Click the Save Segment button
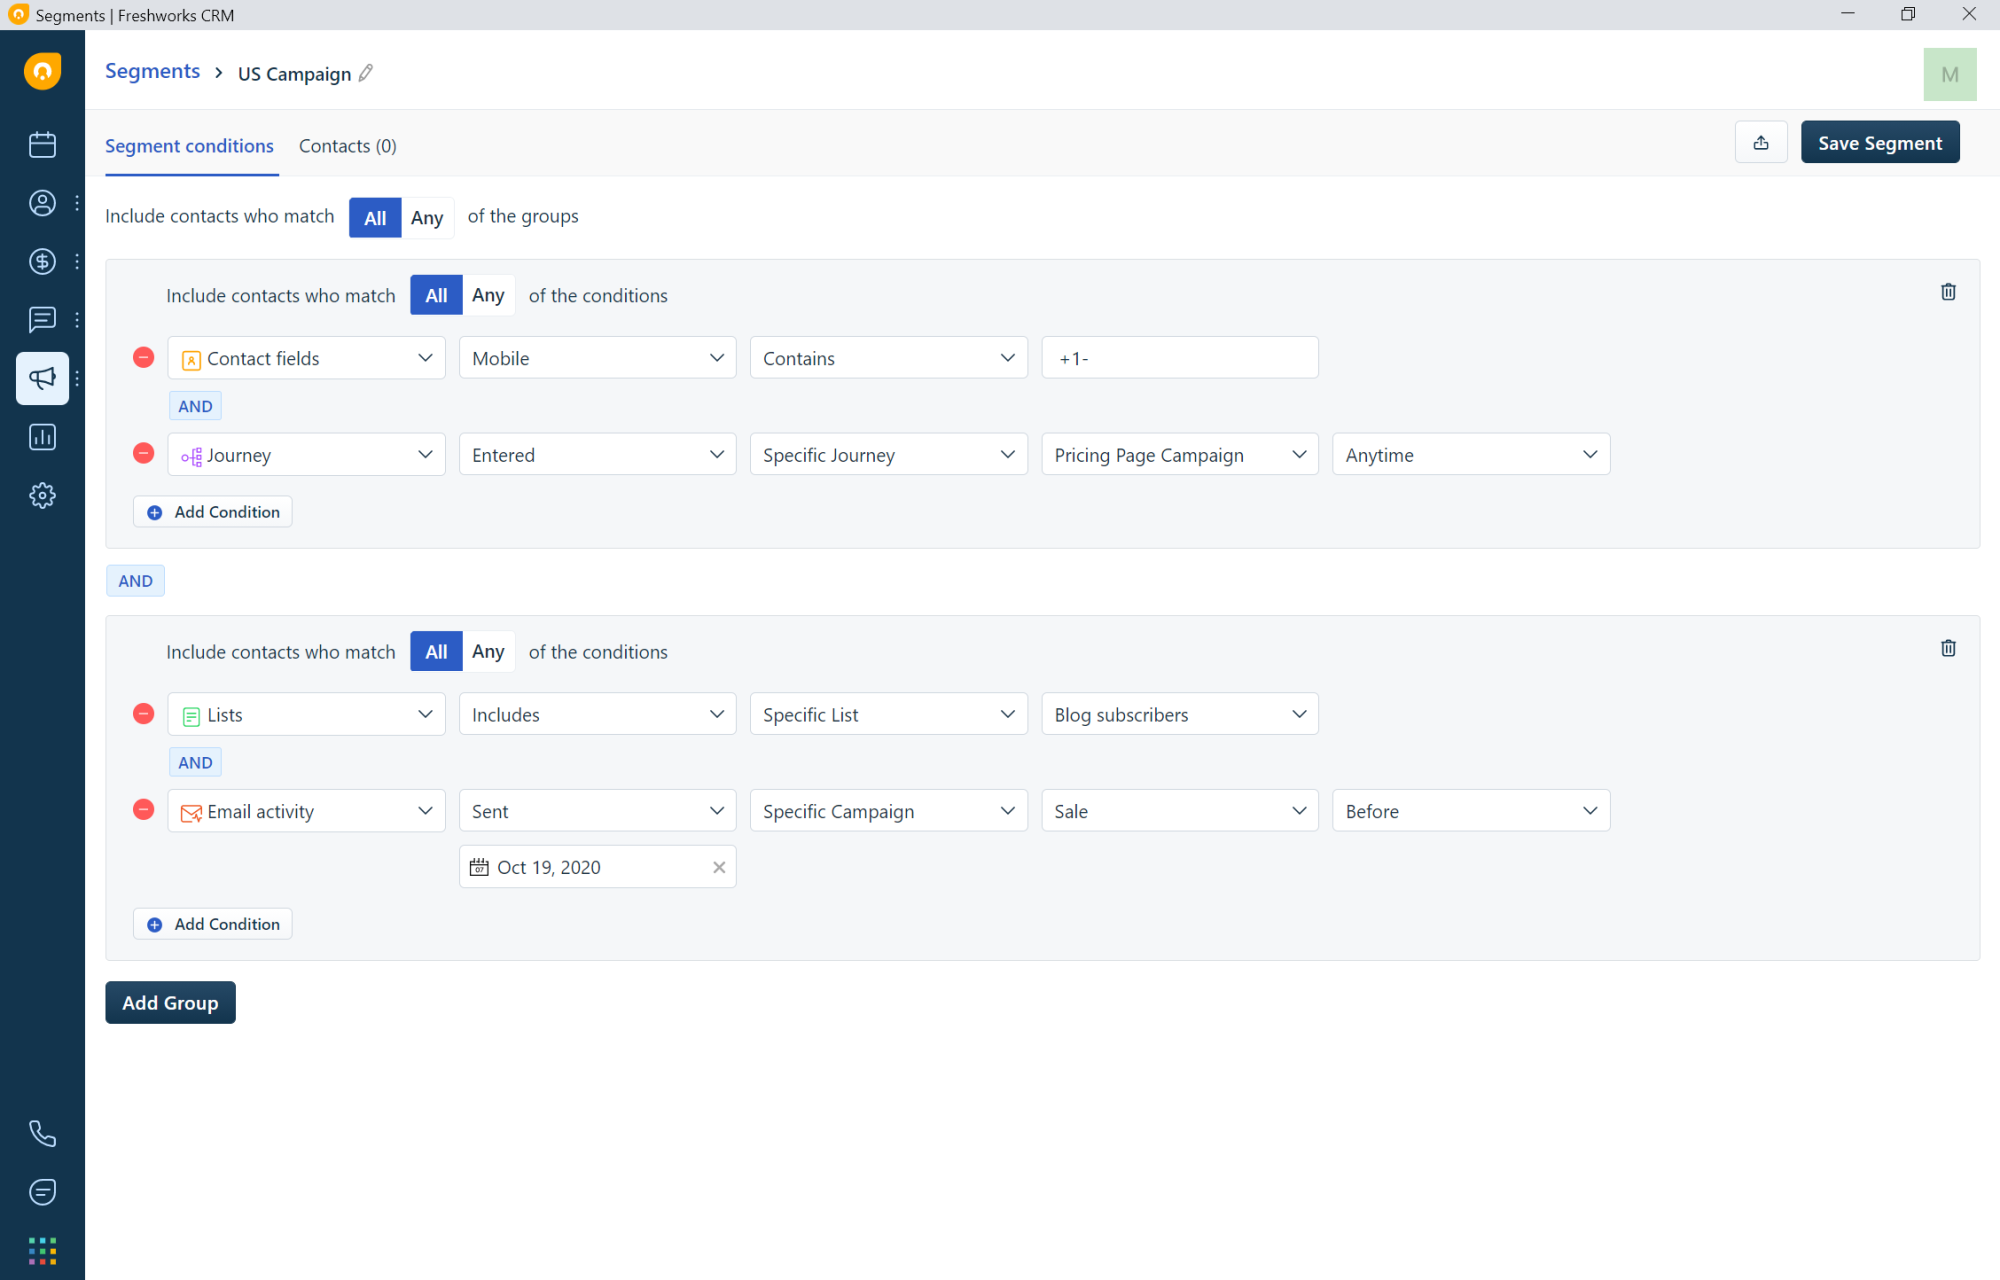The height and width of the screenshot is (1280, 2000). (x=1879, y=143)
